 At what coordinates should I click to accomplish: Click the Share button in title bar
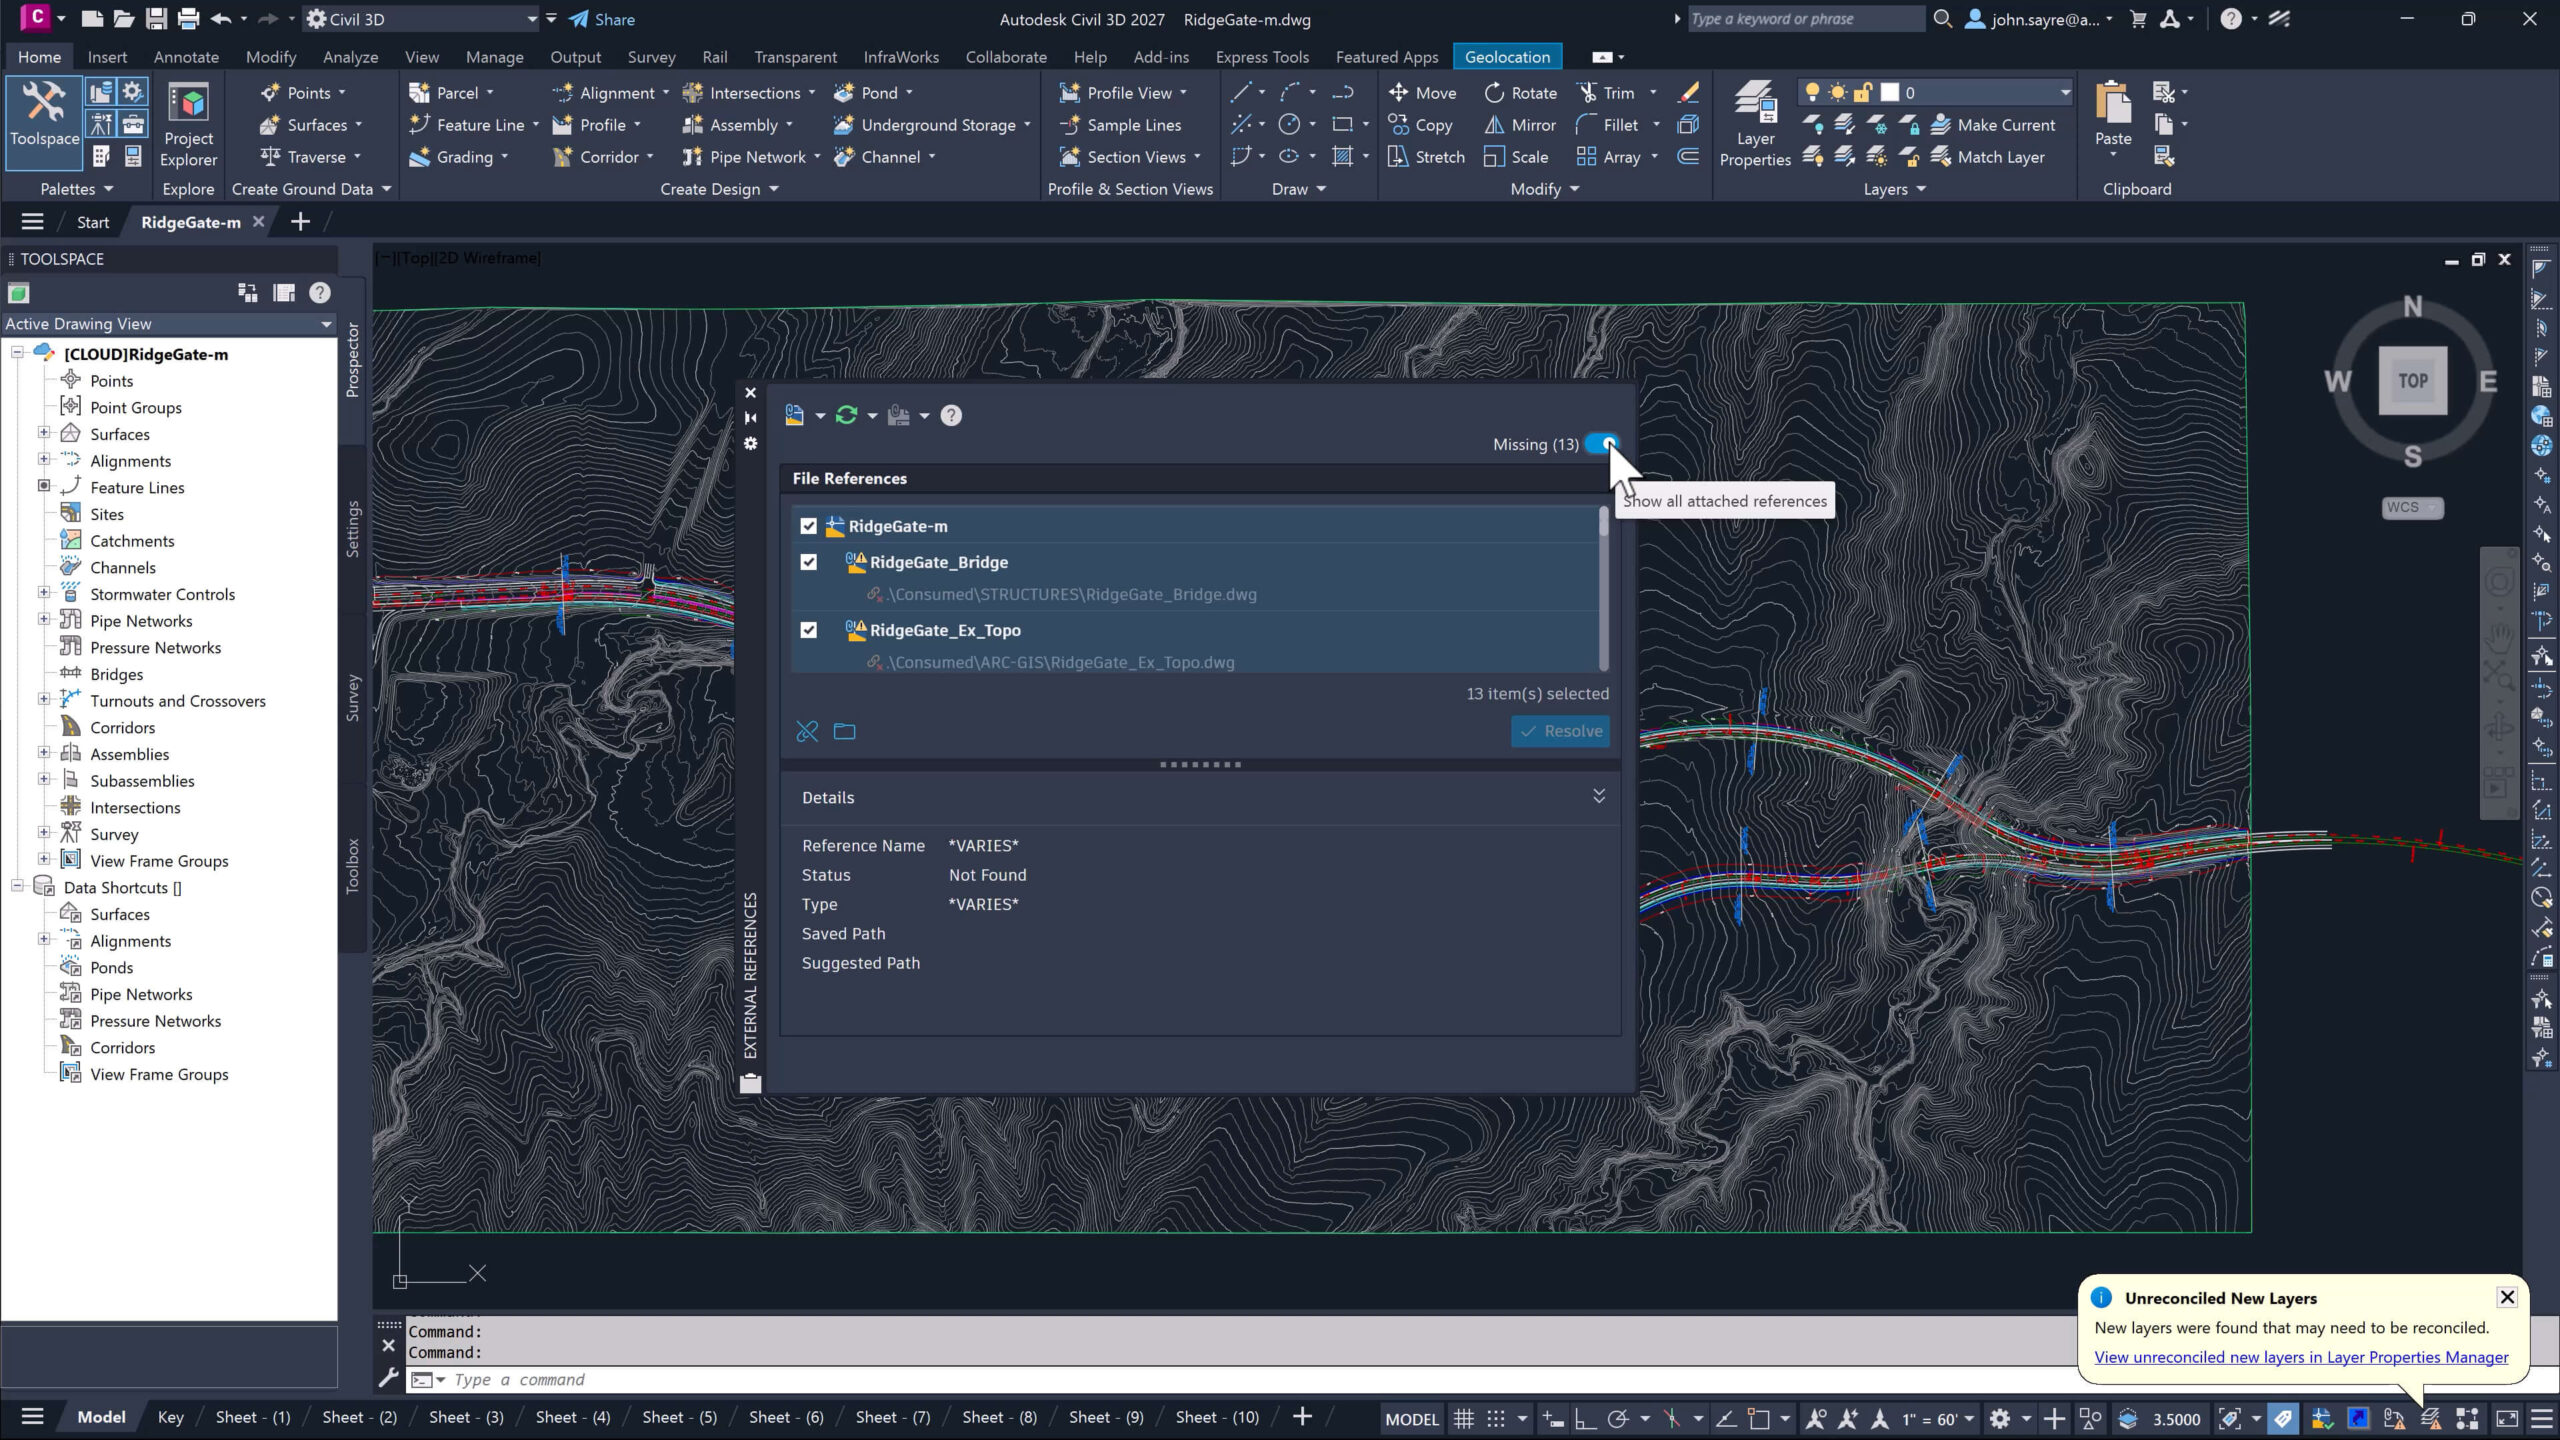click(602, 19)
